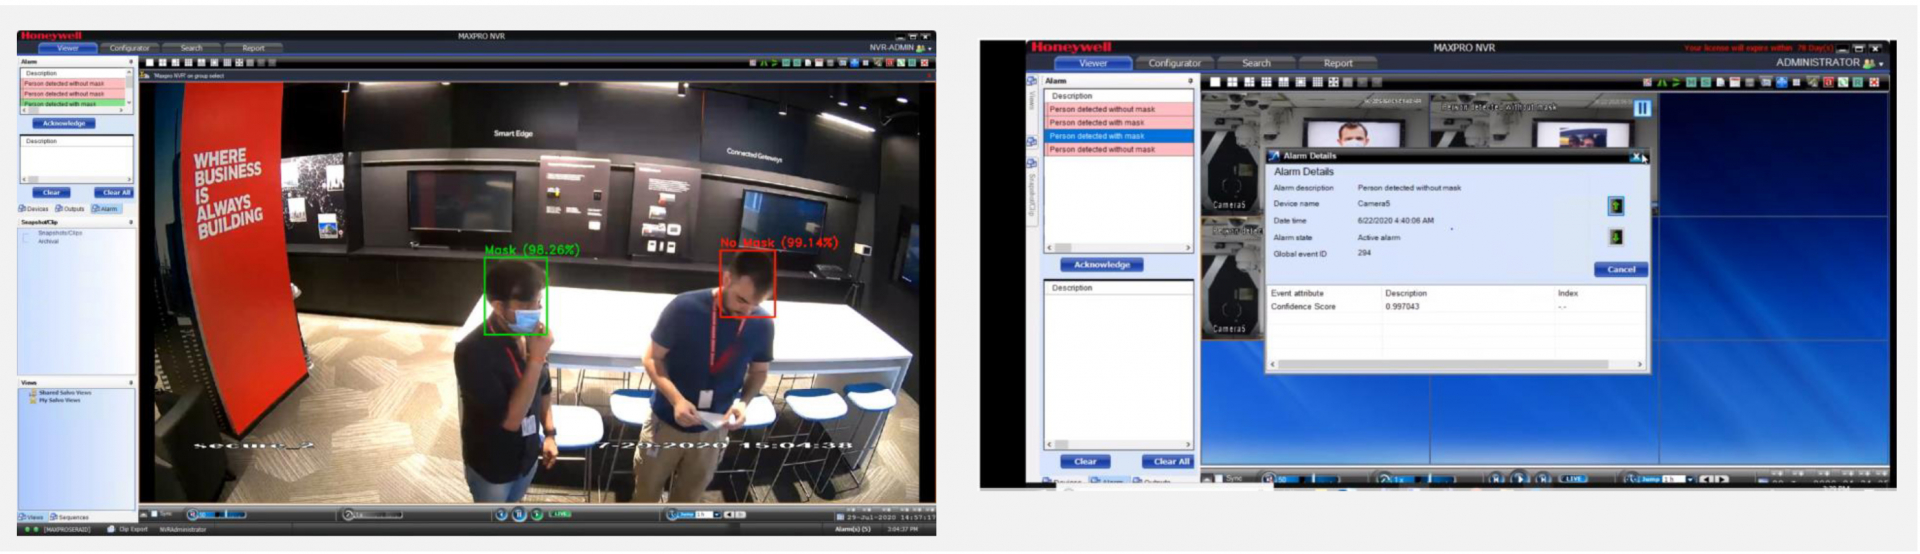Pin the Alarm panel in the left window
The image size is (1920, 554).
point(131,62)
